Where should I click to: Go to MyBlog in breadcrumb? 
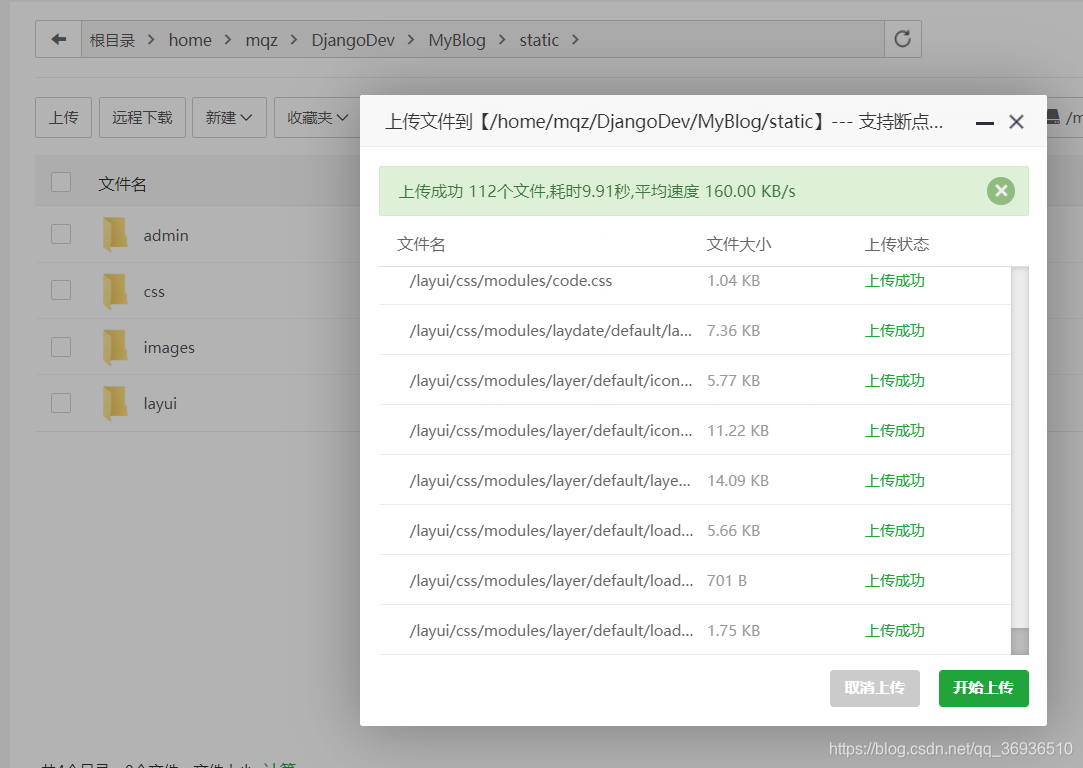(x=457, y=40)
